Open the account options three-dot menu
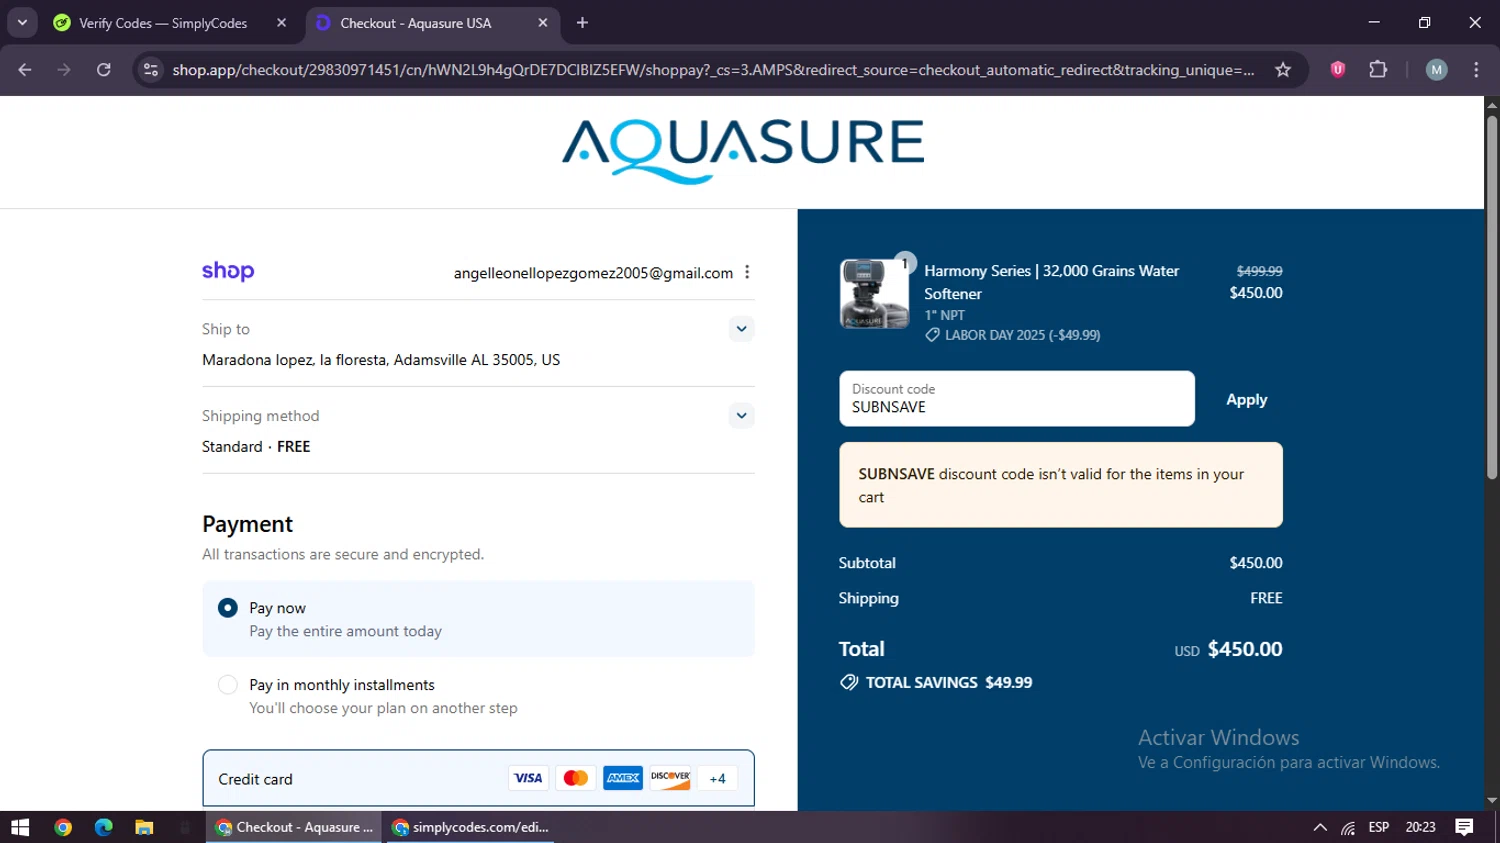The height and width of the screenshot is (843, 1500). (x=747, y=272)
